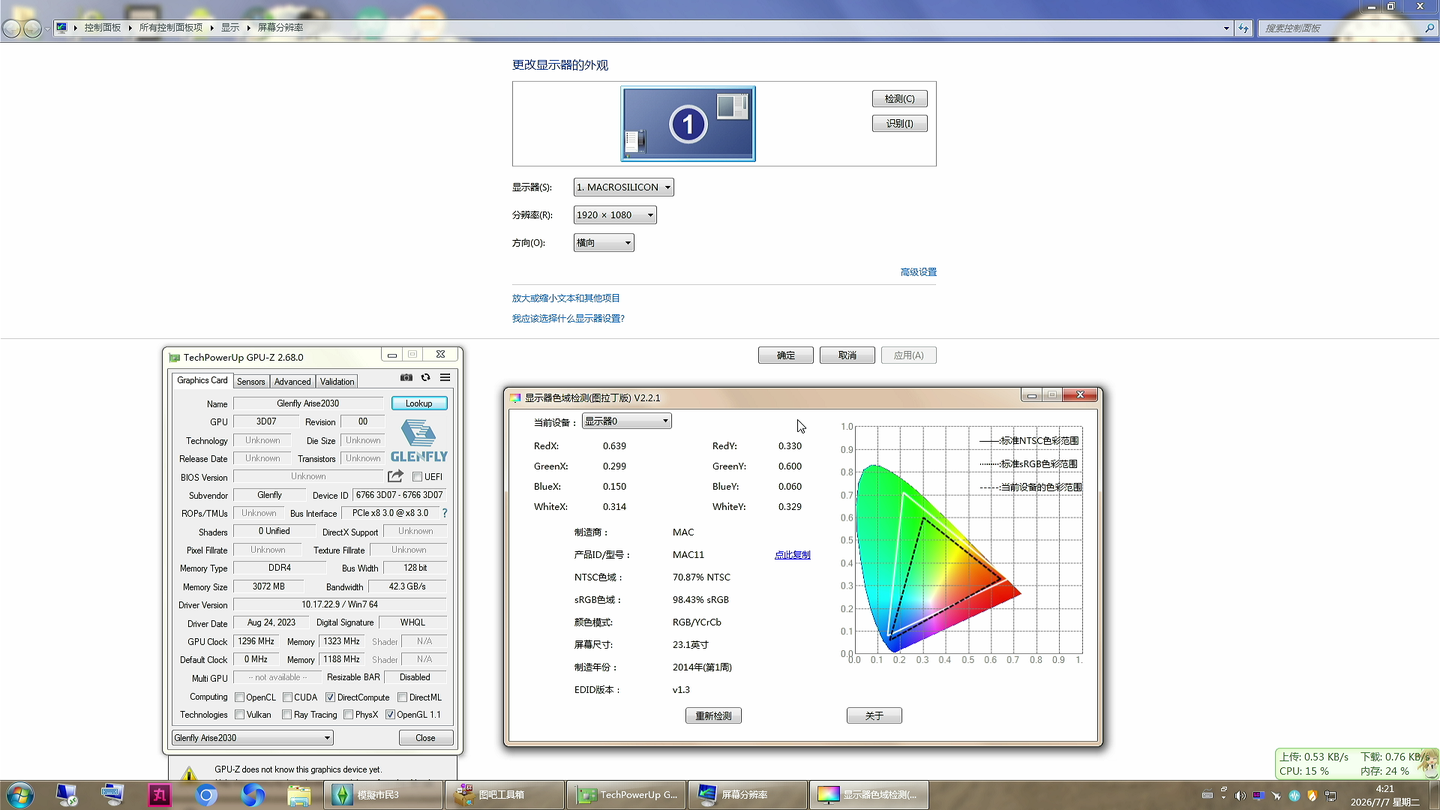
Task: Open the 分辨率 1920 × 1080 dropdown
Action: (x=615, y=215)
